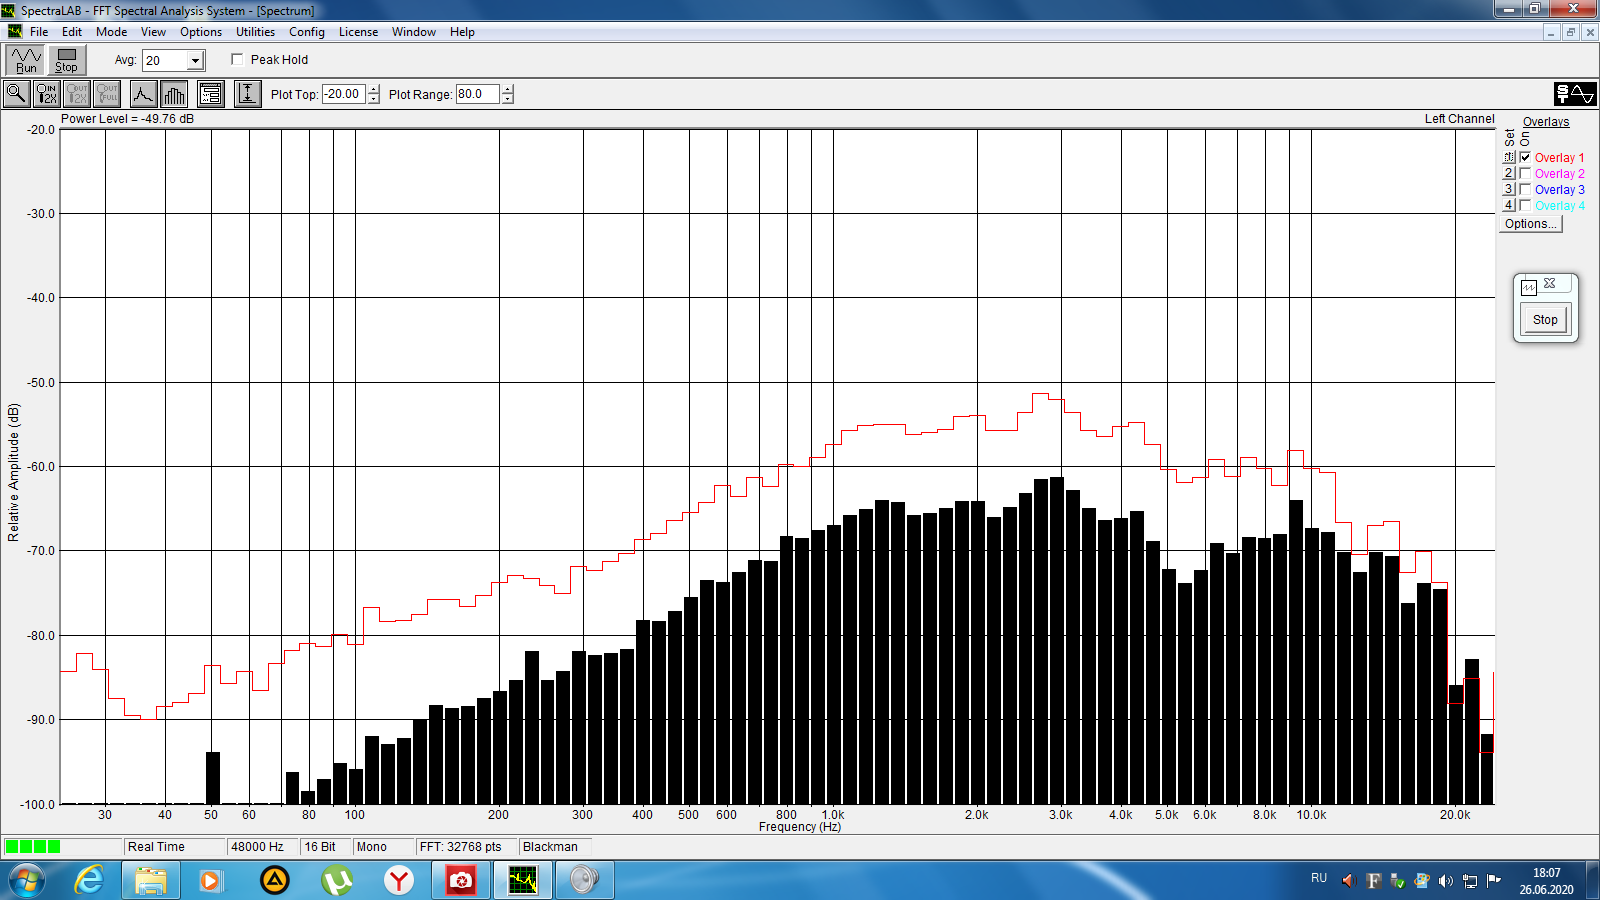Viewport: 1600px width, 900px height.
Task: Click the RU language indicator
Action: (x=1319, y=879)
